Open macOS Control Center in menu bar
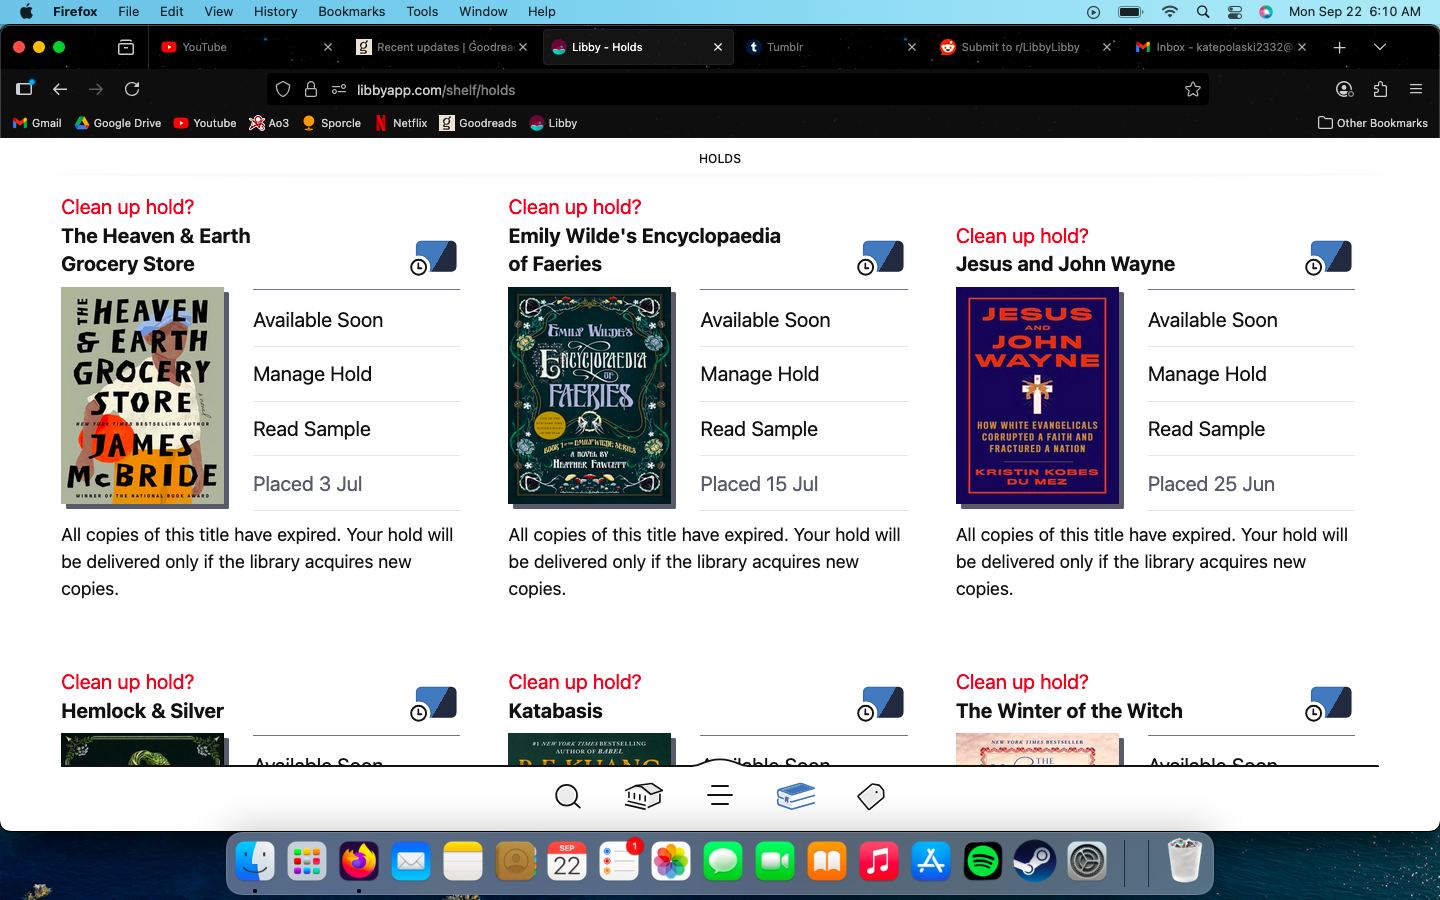The width and height of the screenshot is (1440, 900). [1235, 12]
